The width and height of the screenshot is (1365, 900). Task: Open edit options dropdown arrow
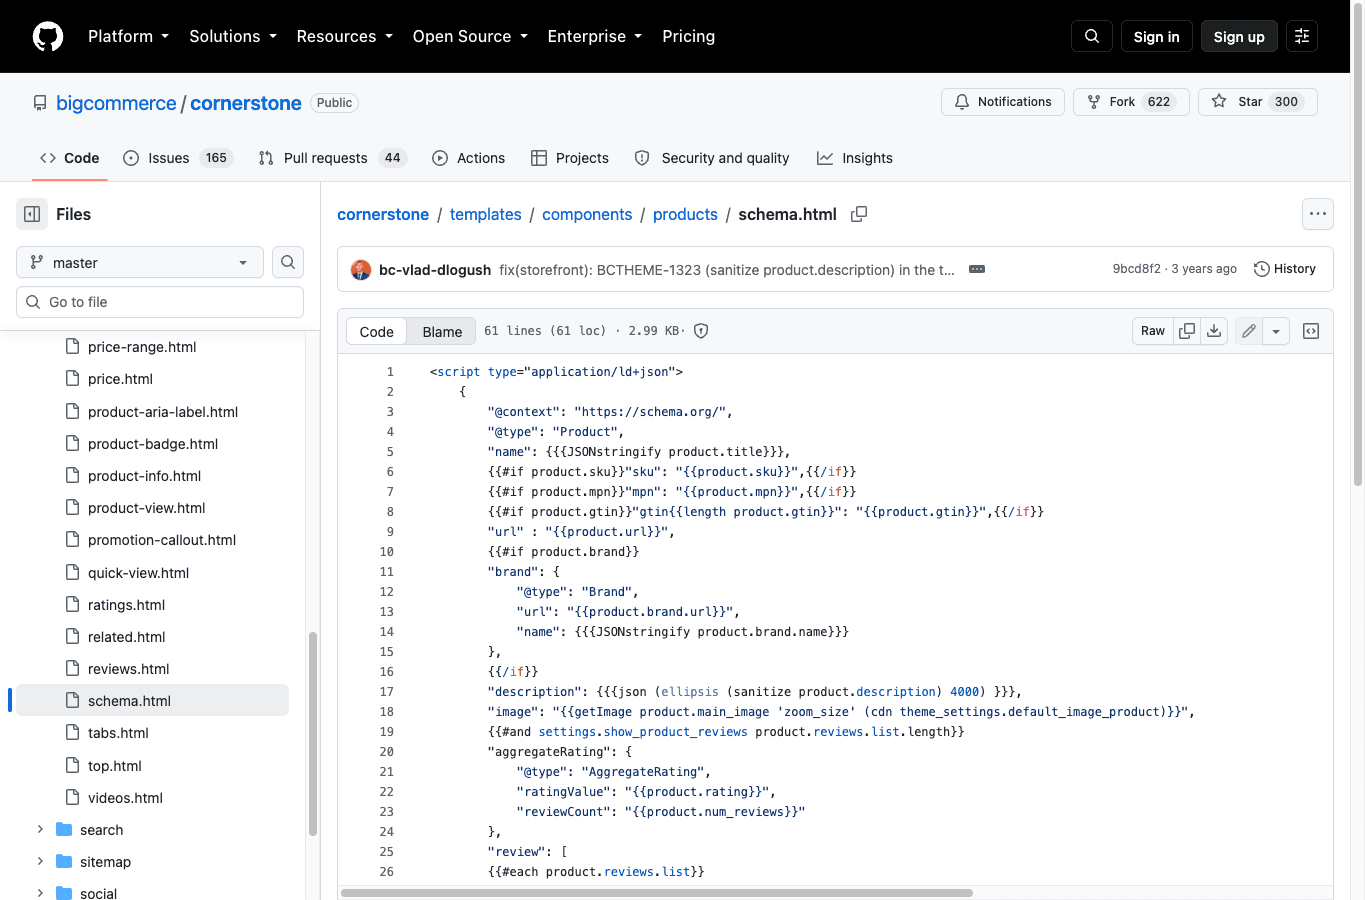(1276, 331)
